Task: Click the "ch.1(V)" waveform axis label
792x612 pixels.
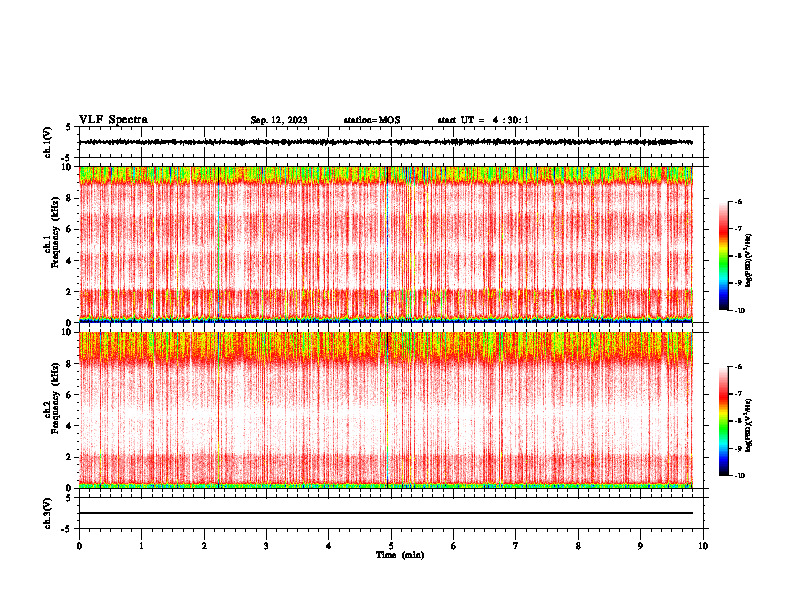Action: click(x=48, y=142)
